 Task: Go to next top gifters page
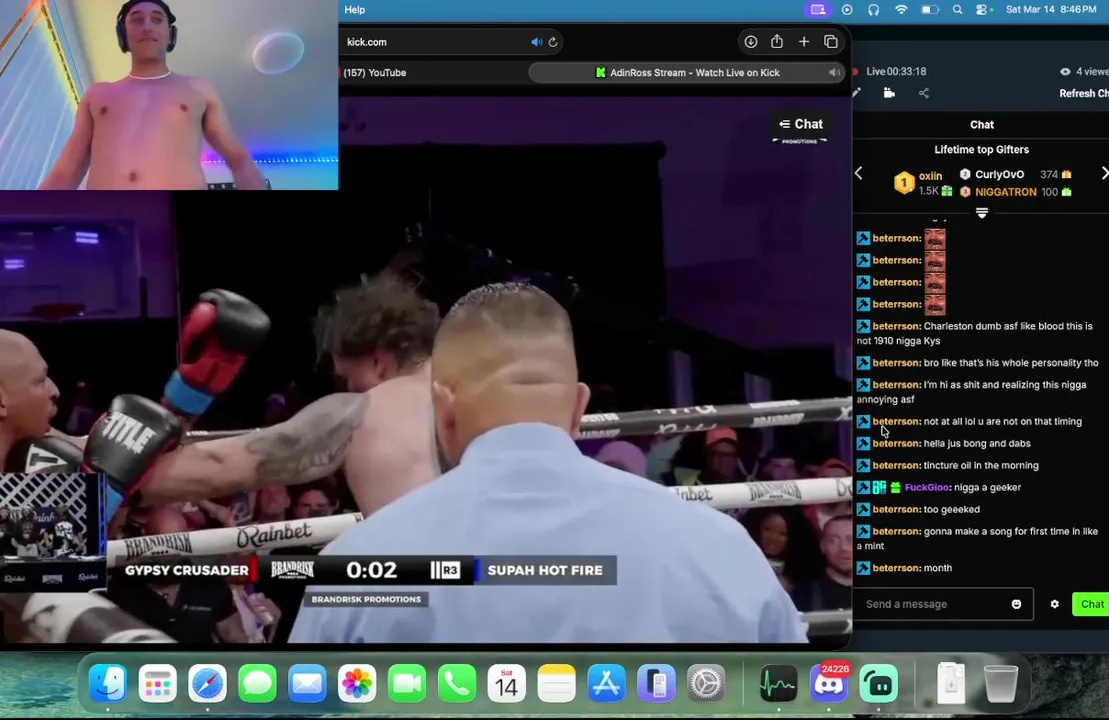pos(1104,173)
